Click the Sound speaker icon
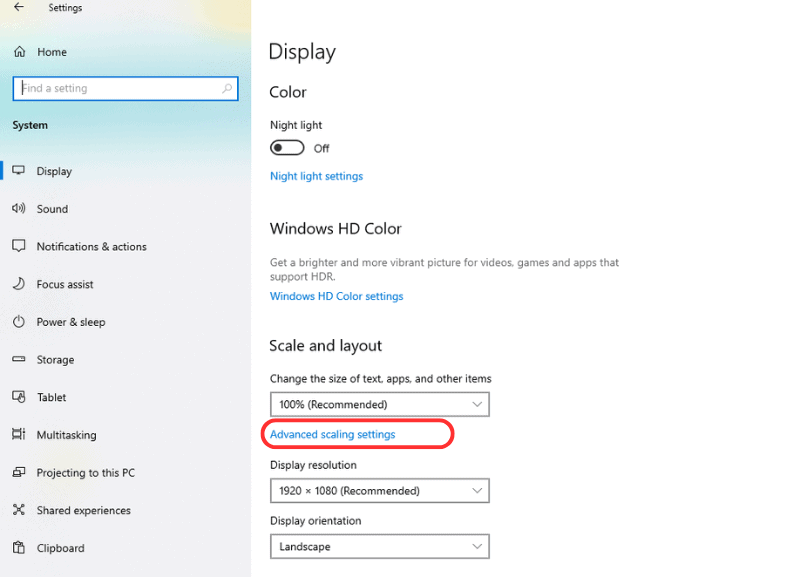 (18, 209)
